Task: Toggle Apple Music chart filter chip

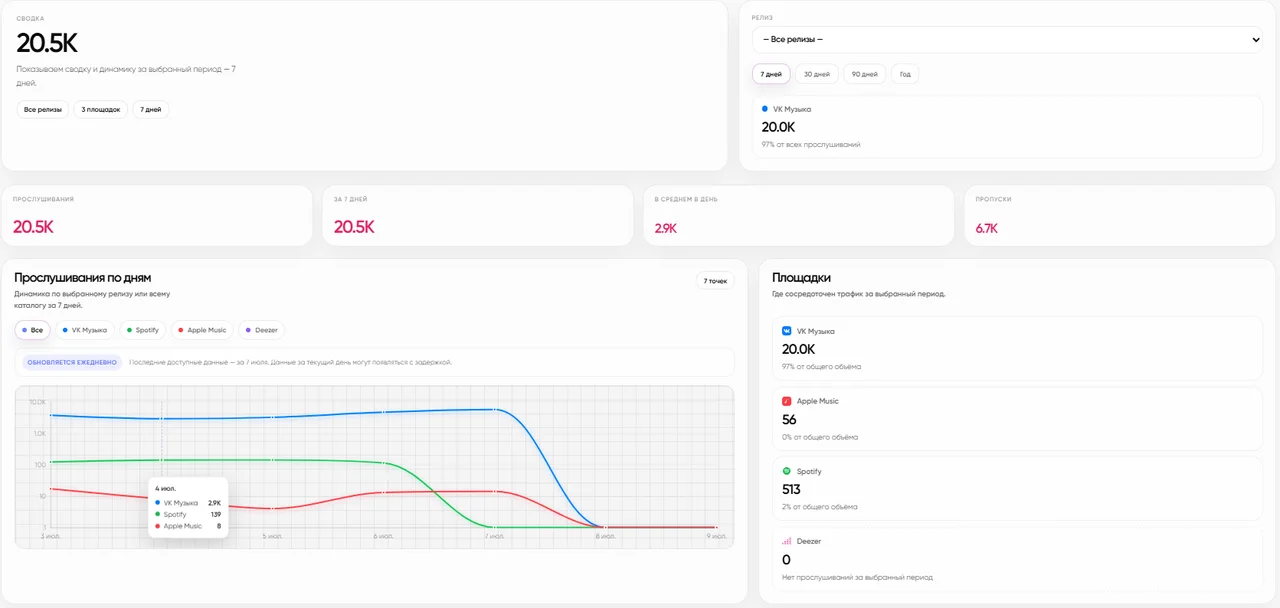Action: point(202,330)
